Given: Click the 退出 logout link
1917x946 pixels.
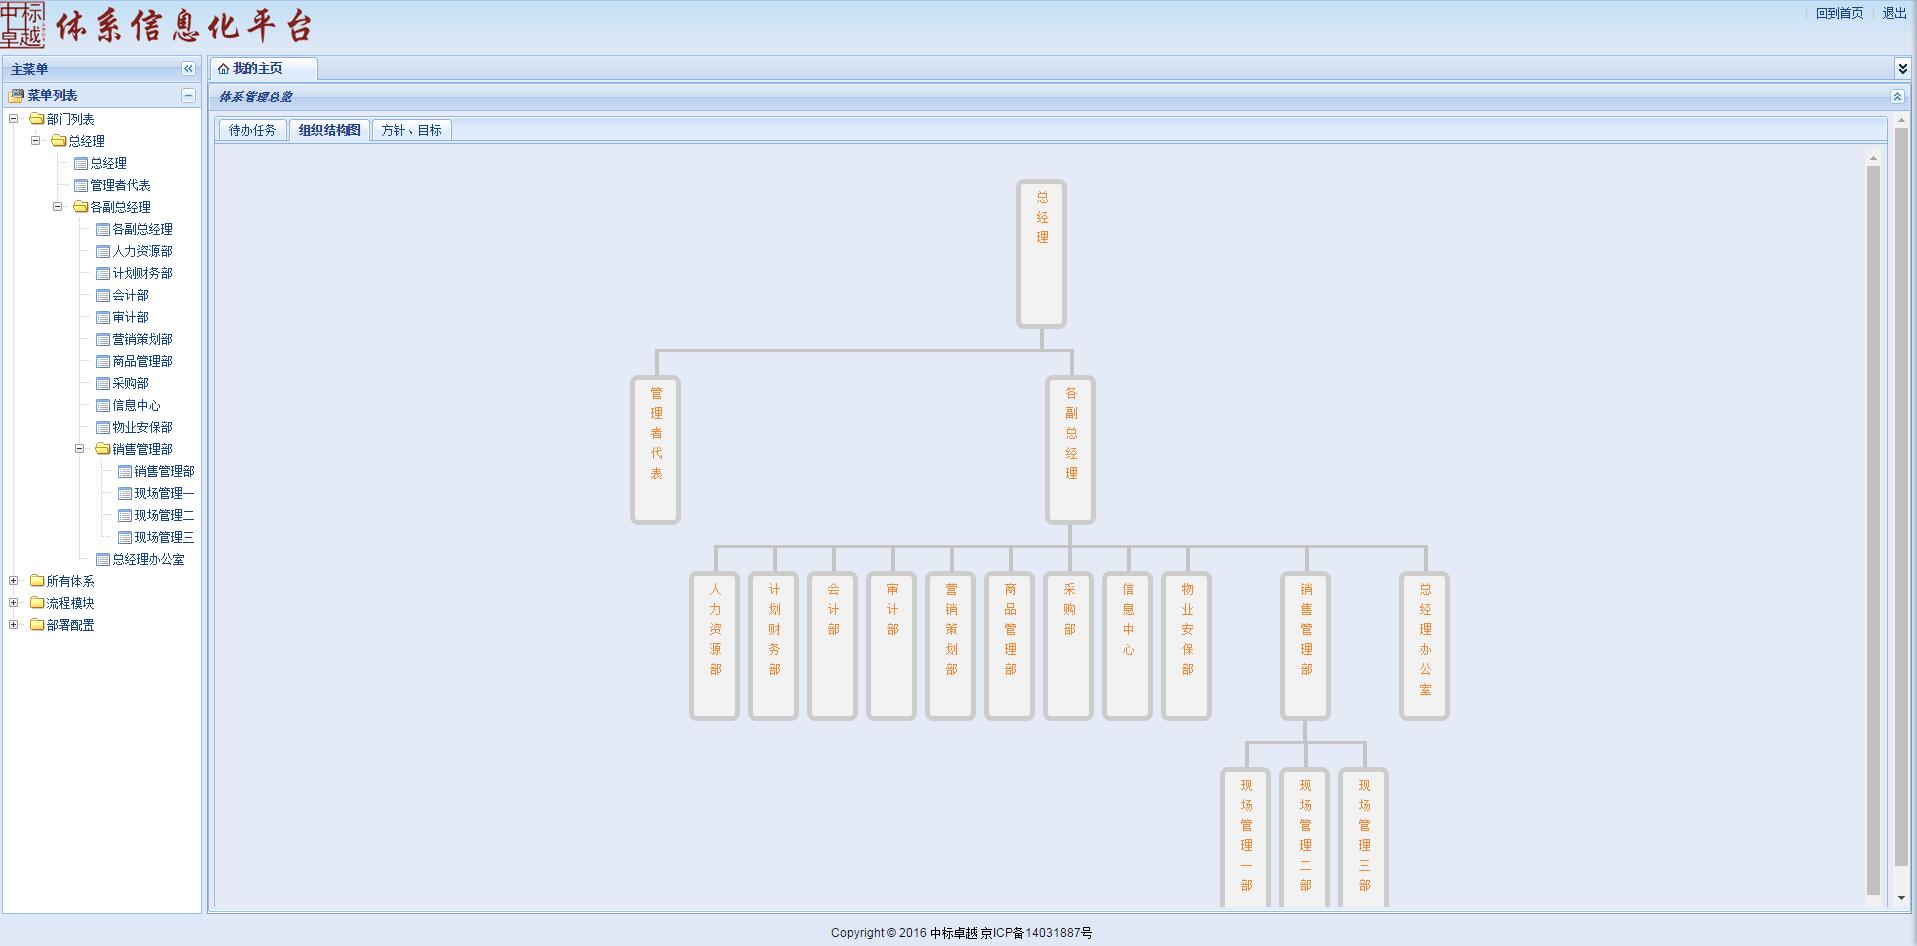Looking at the screenshot, I should [x=1894, y=13].
